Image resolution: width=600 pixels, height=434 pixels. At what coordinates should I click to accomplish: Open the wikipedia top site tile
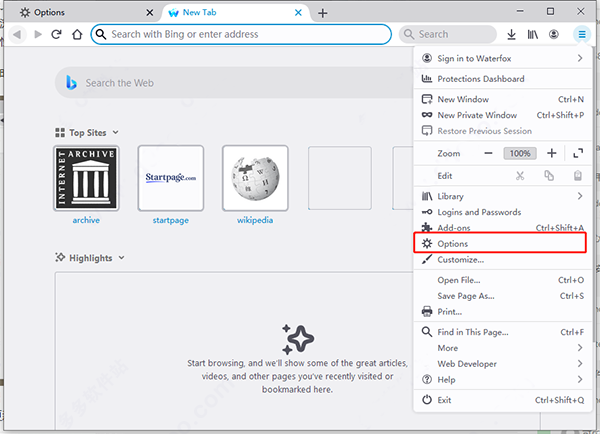[x=255, y=178]
